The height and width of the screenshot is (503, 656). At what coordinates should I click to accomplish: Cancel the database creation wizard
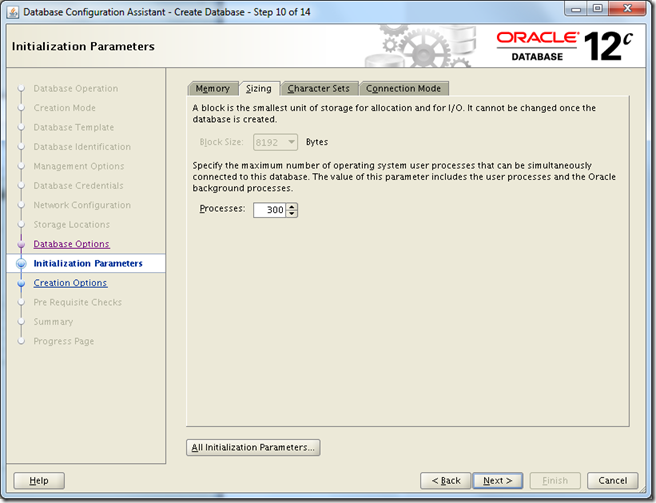pyautogui.click(x=612, y=481)
